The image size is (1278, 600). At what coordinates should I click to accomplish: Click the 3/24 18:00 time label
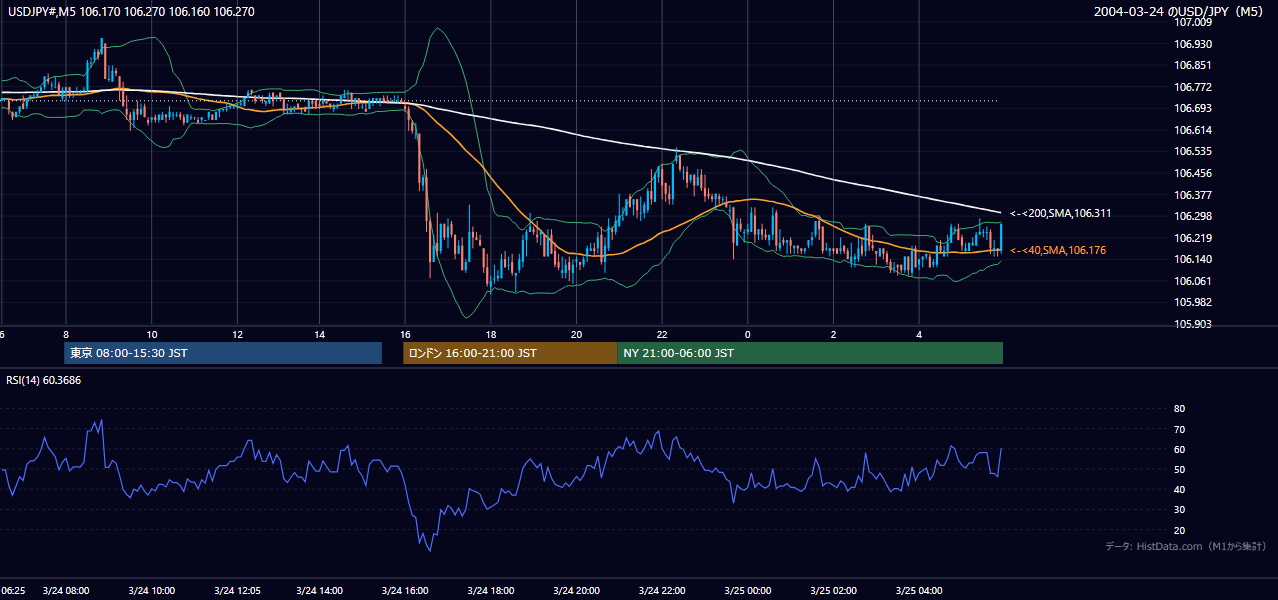491,591
